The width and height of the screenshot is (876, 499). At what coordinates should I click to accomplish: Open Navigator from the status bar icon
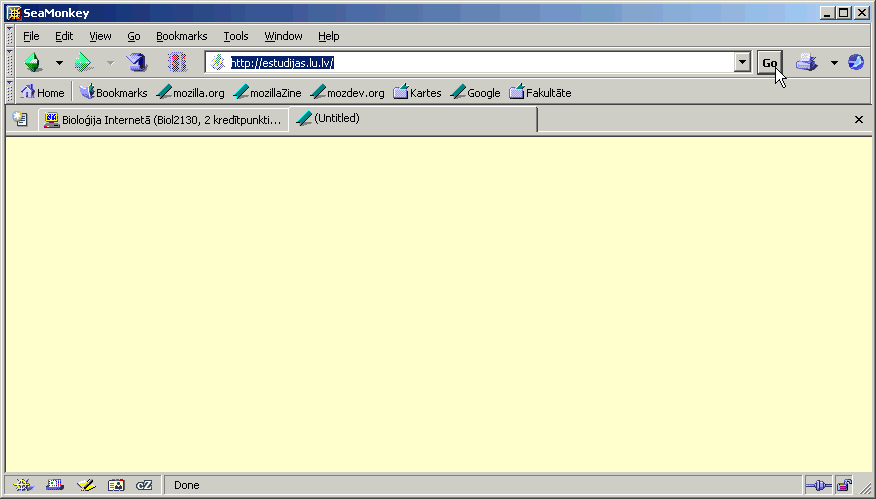click(23, 485)
